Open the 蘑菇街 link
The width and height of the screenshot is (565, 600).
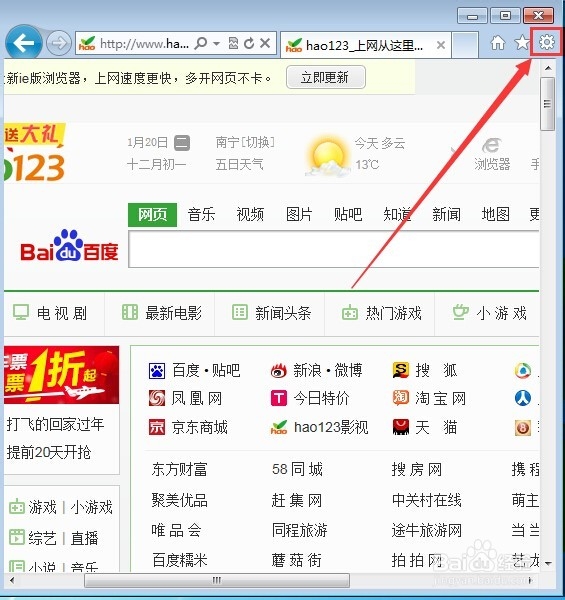tap(296, 560)
